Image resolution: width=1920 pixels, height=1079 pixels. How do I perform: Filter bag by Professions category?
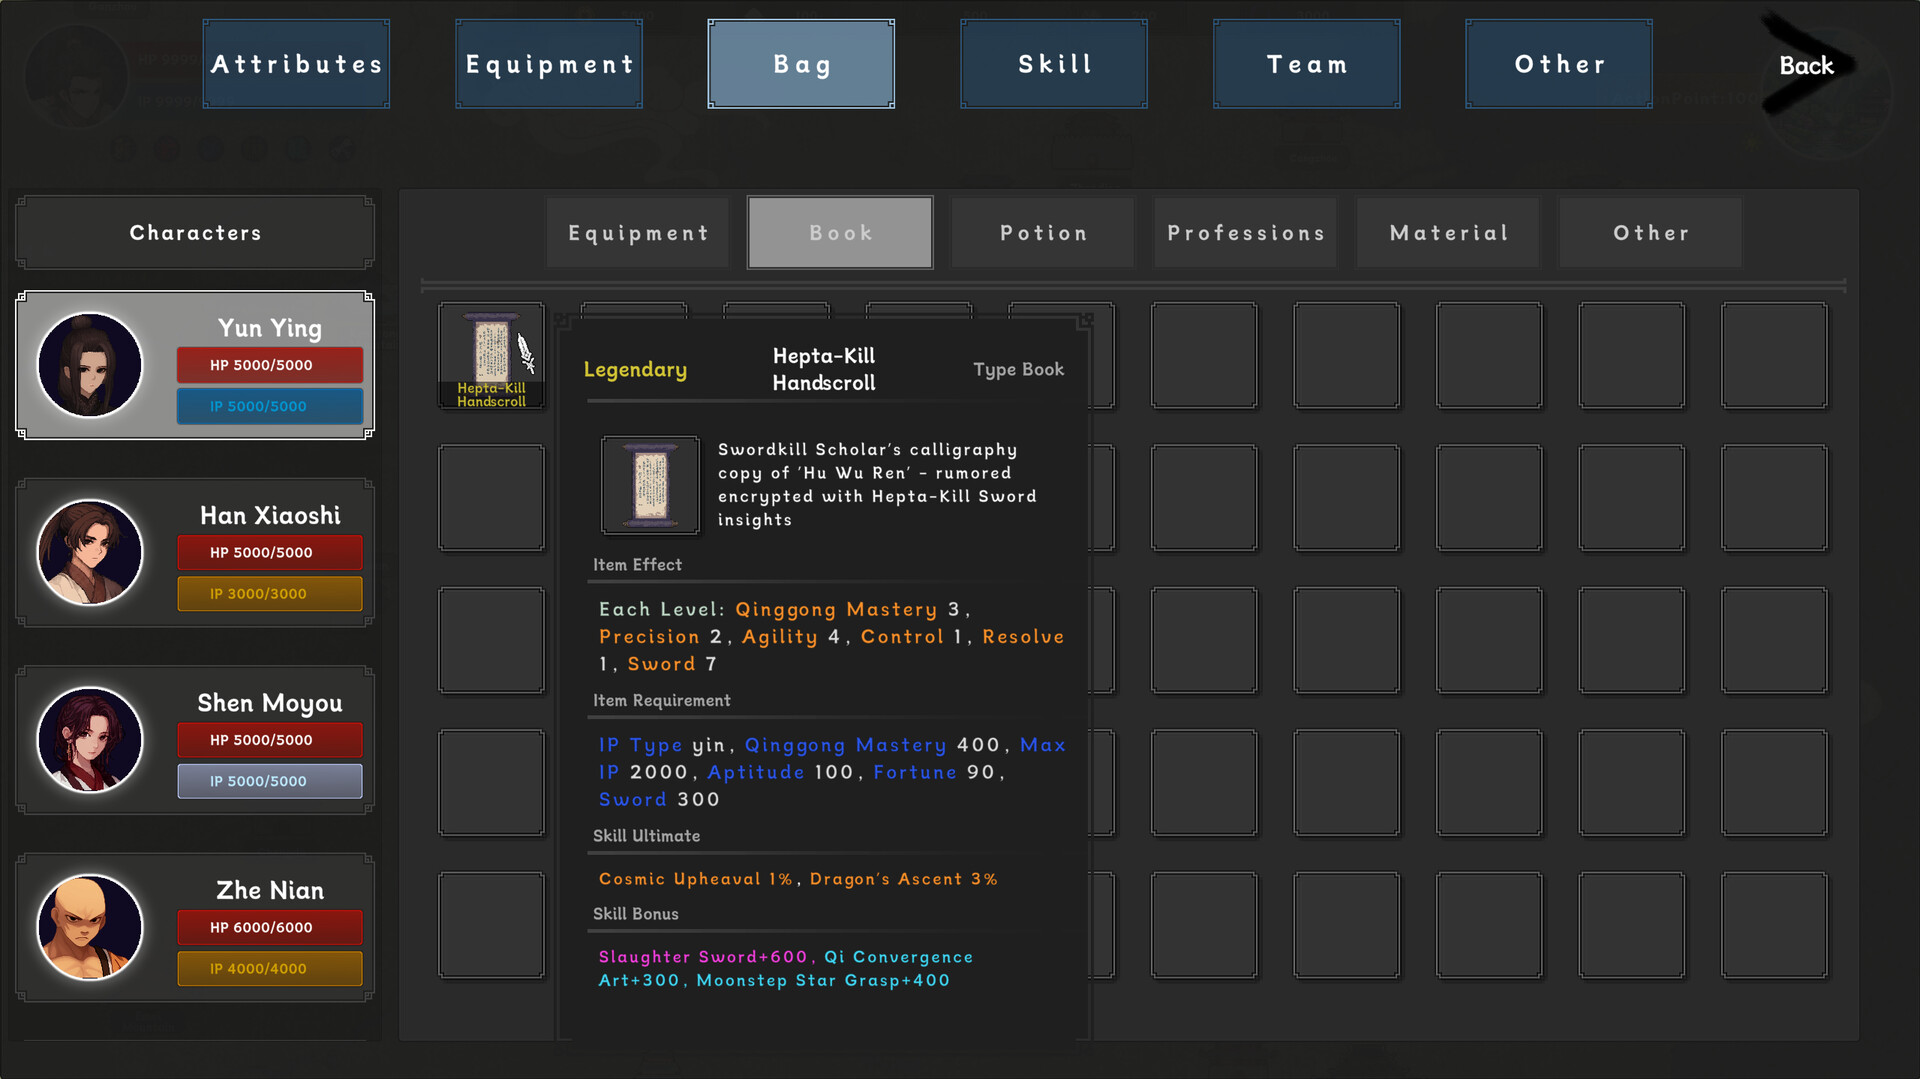pyautogui.click(x=1246, y=233)
